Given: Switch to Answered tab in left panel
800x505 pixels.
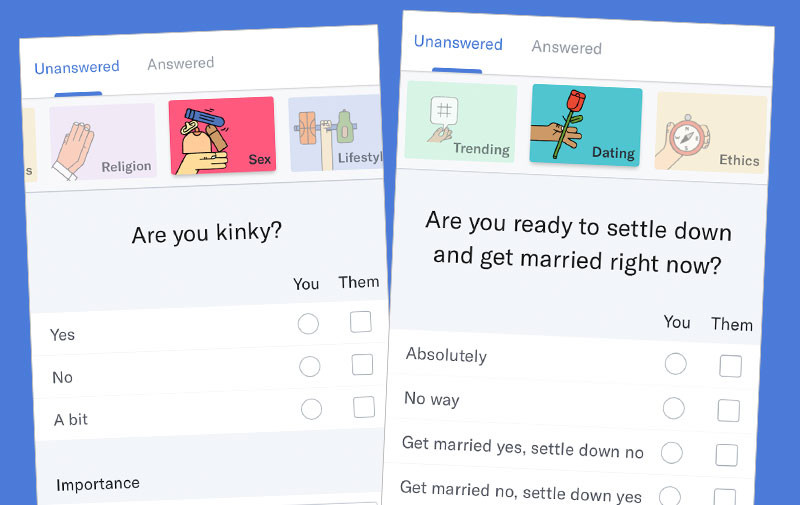Looking at the screenshot, I should (x=181, y=64).
